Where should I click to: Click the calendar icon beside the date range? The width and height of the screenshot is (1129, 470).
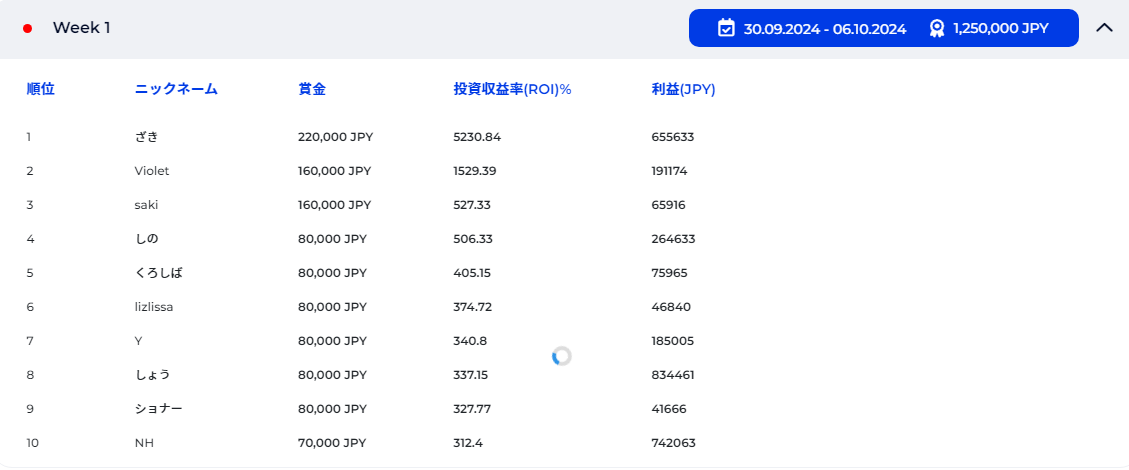pyautogui.click(x=727, y=28)
